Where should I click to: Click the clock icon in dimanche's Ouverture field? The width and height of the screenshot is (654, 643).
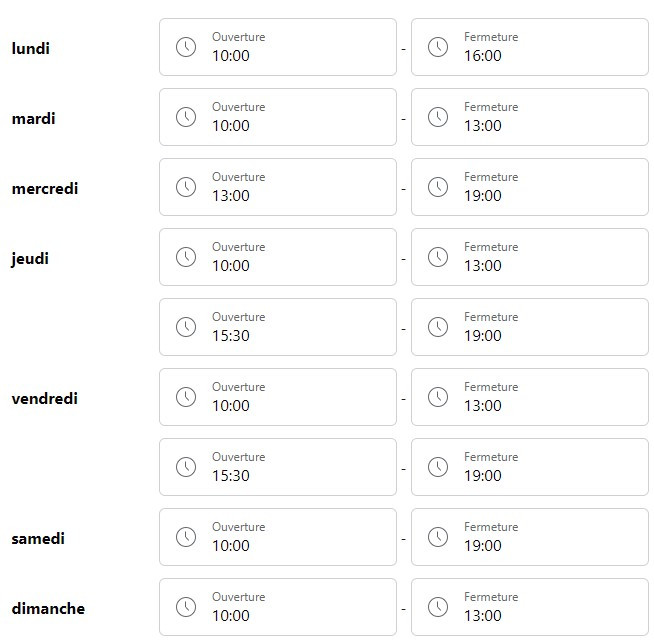[186, 607]
